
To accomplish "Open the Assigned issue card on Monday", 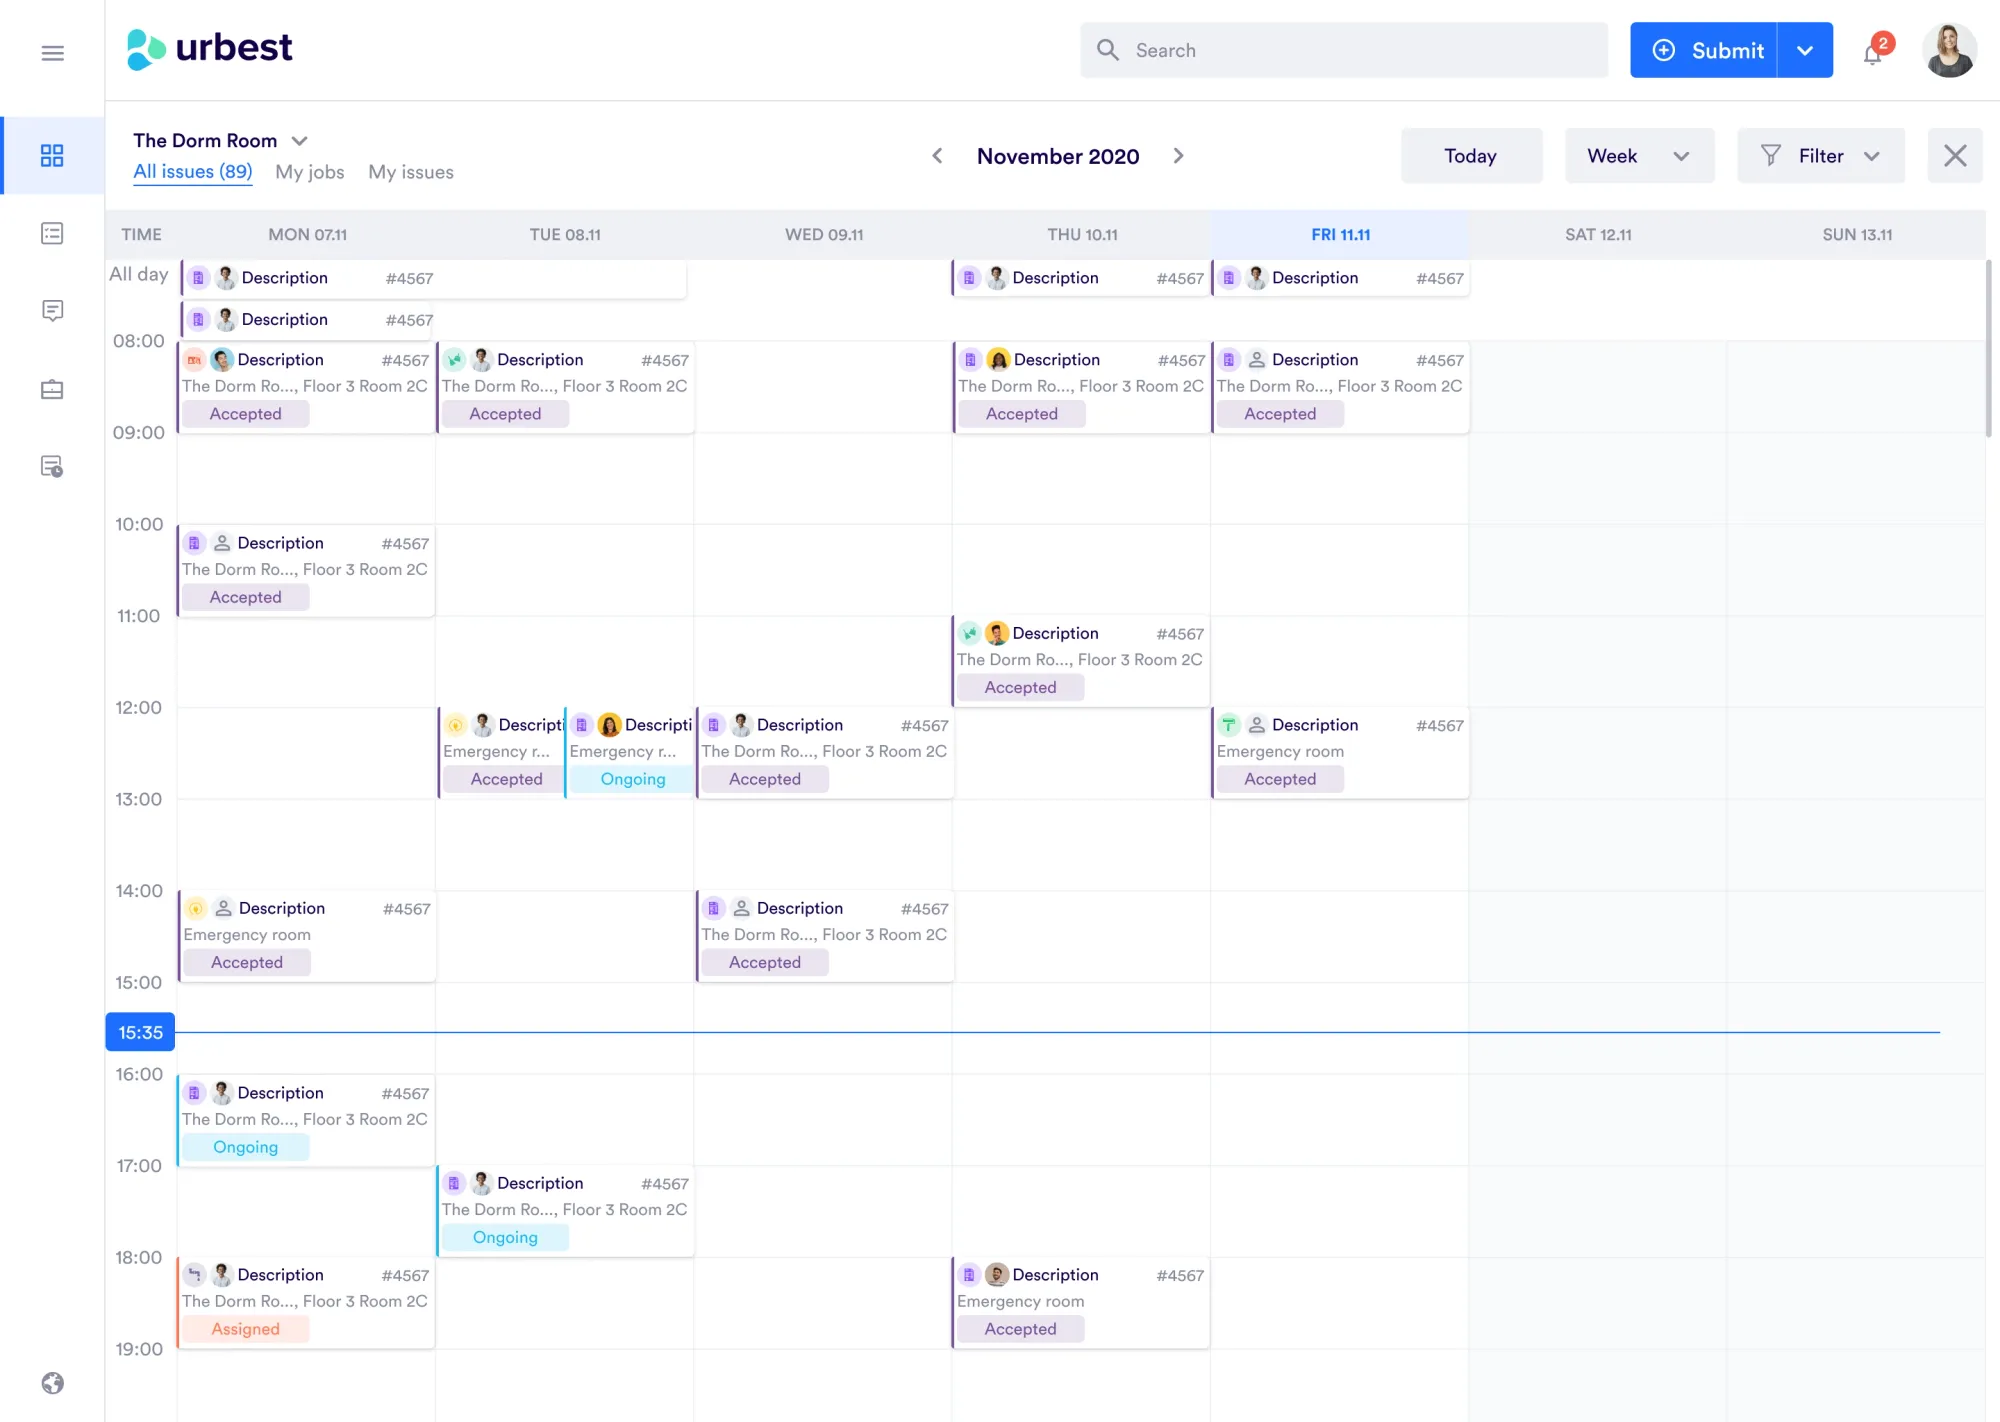I will tap(305, 1301).
